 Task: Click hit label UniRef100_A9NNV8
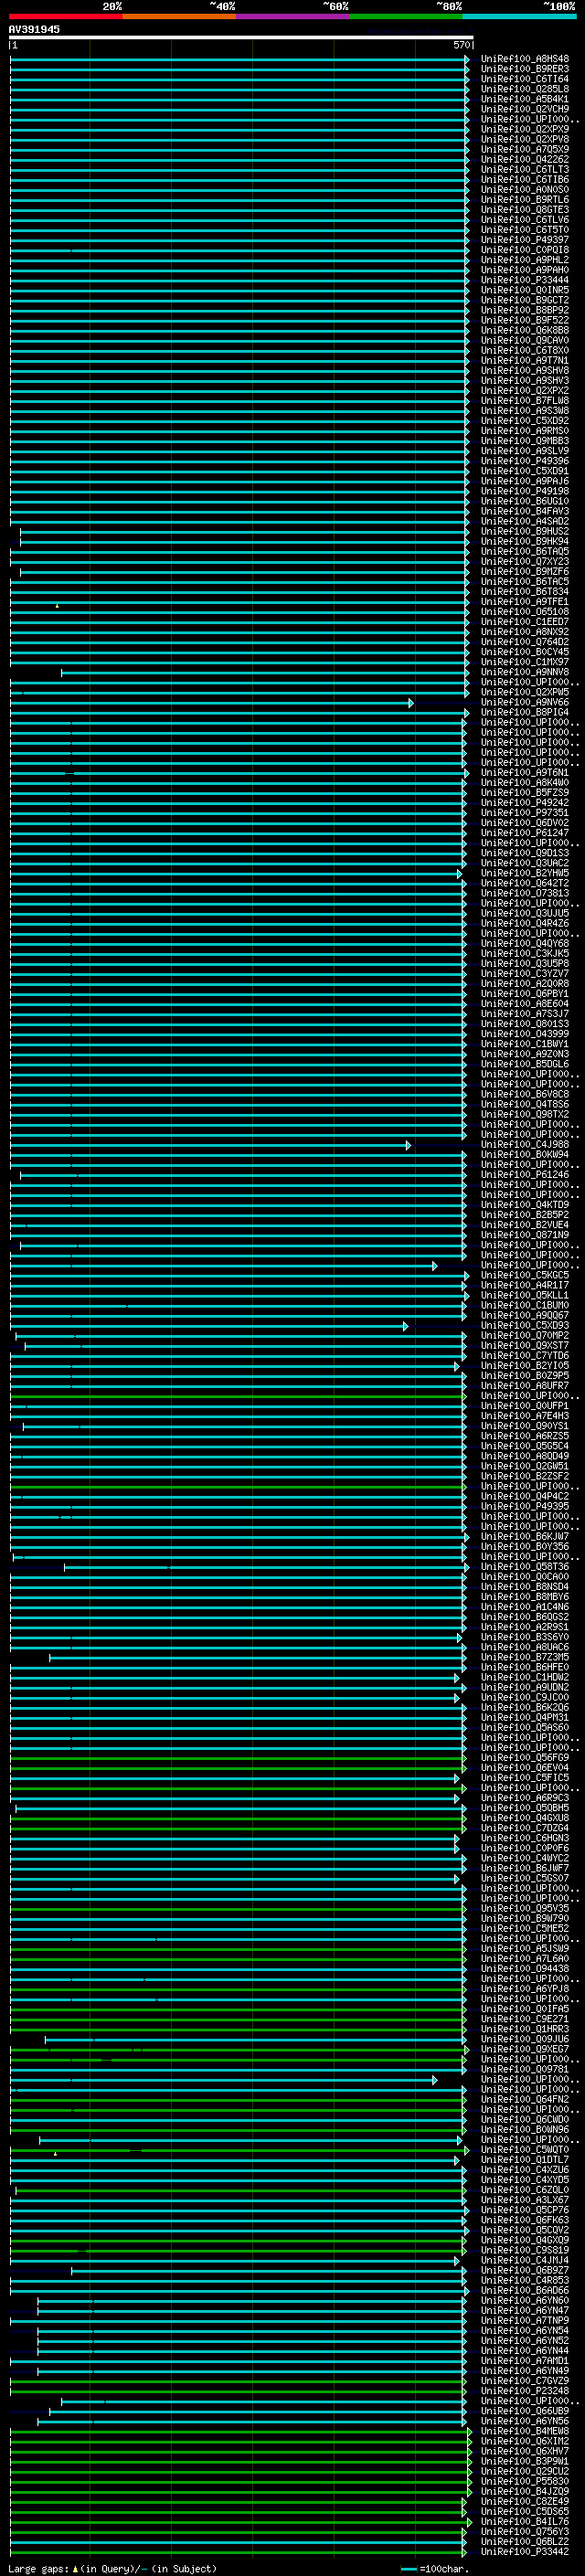[x=524, y=672]
